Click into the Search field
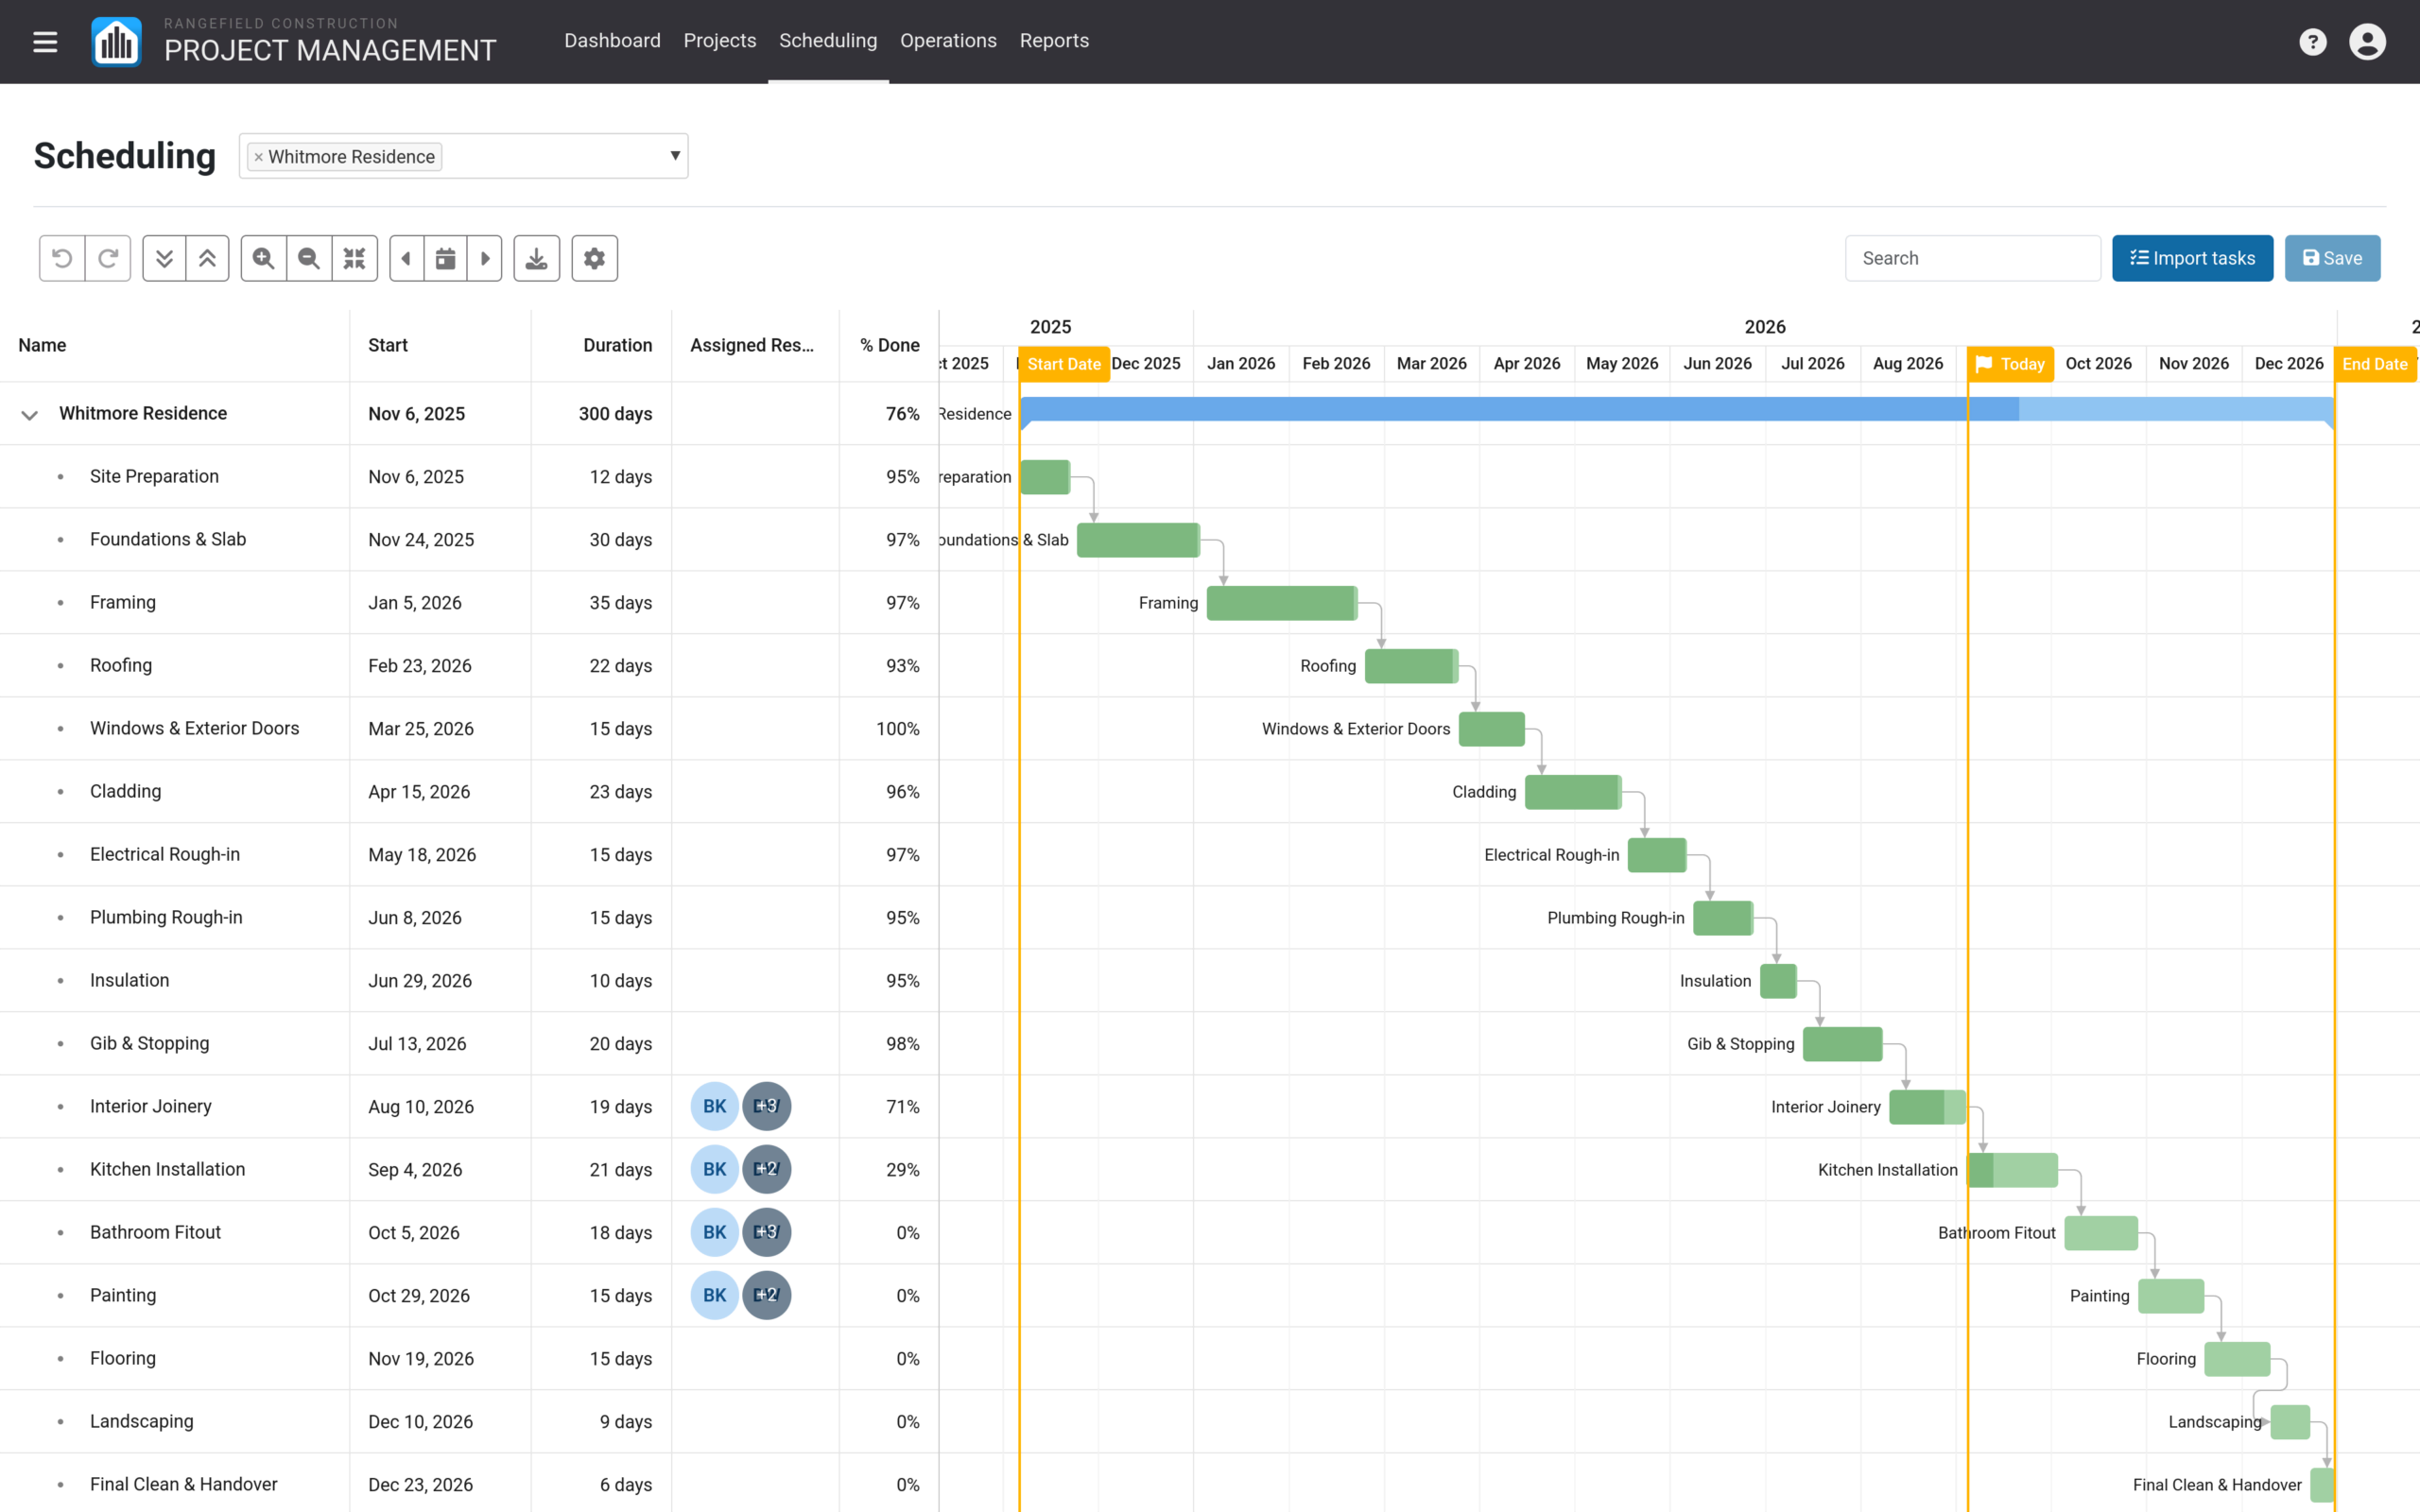 [x=1972, y=258]
